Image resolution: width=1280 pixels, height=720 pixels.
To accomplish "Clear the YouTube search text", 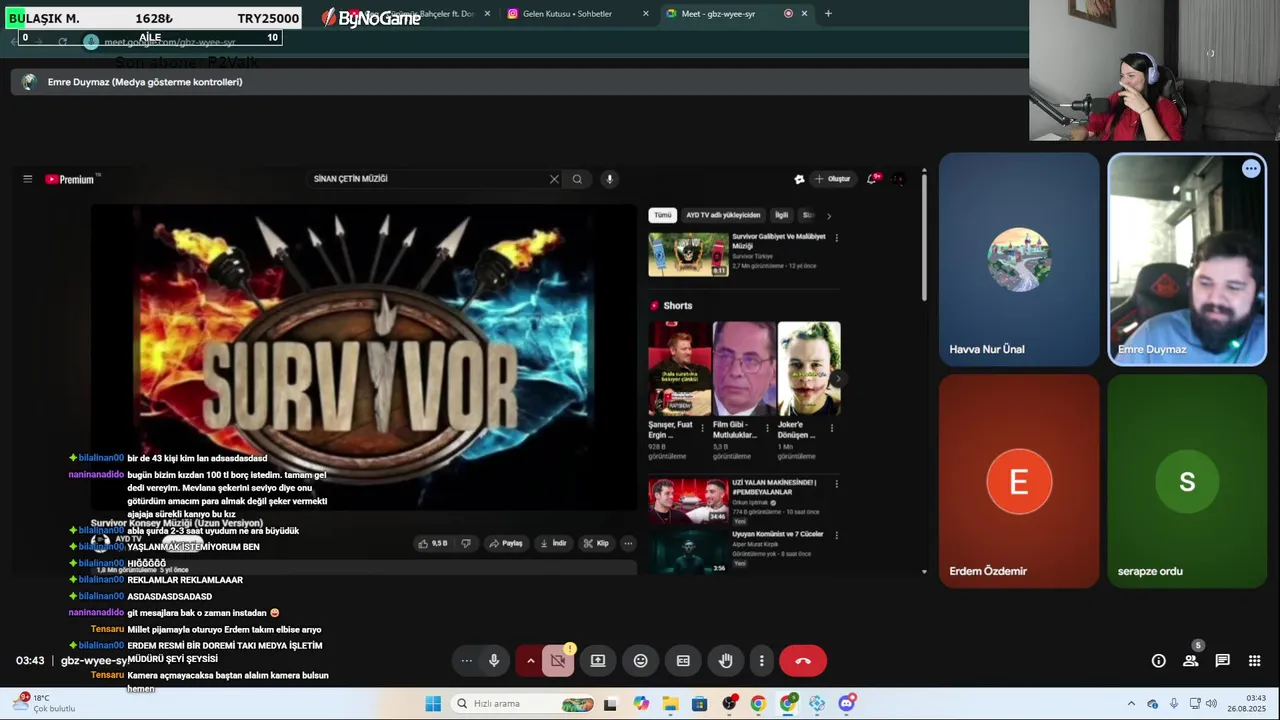I will (554, 179).
